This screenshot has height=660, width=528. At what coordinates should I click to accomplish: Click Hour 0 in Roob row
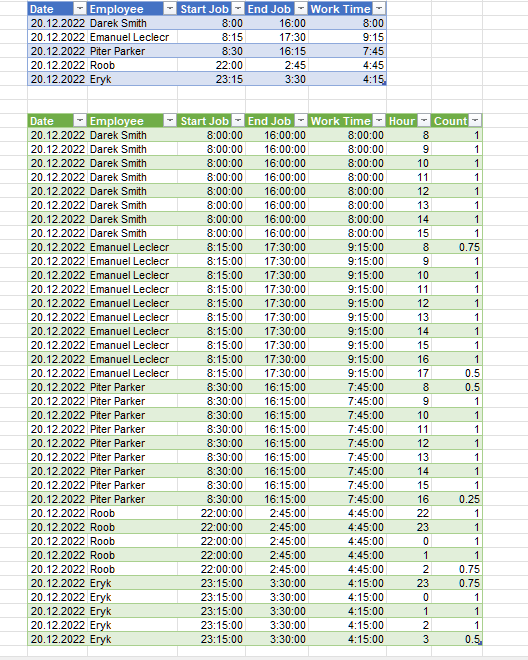409,541
